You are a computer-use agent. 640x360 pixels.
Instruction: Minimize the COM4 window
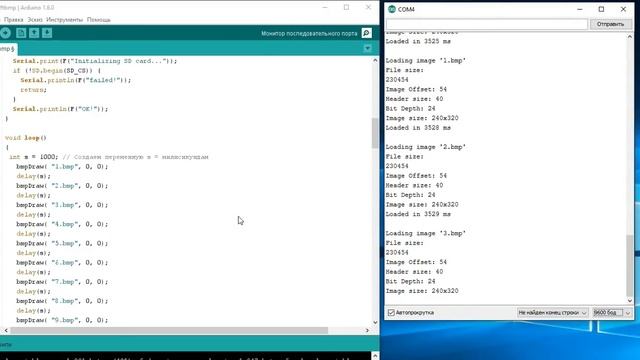point(580,9)
